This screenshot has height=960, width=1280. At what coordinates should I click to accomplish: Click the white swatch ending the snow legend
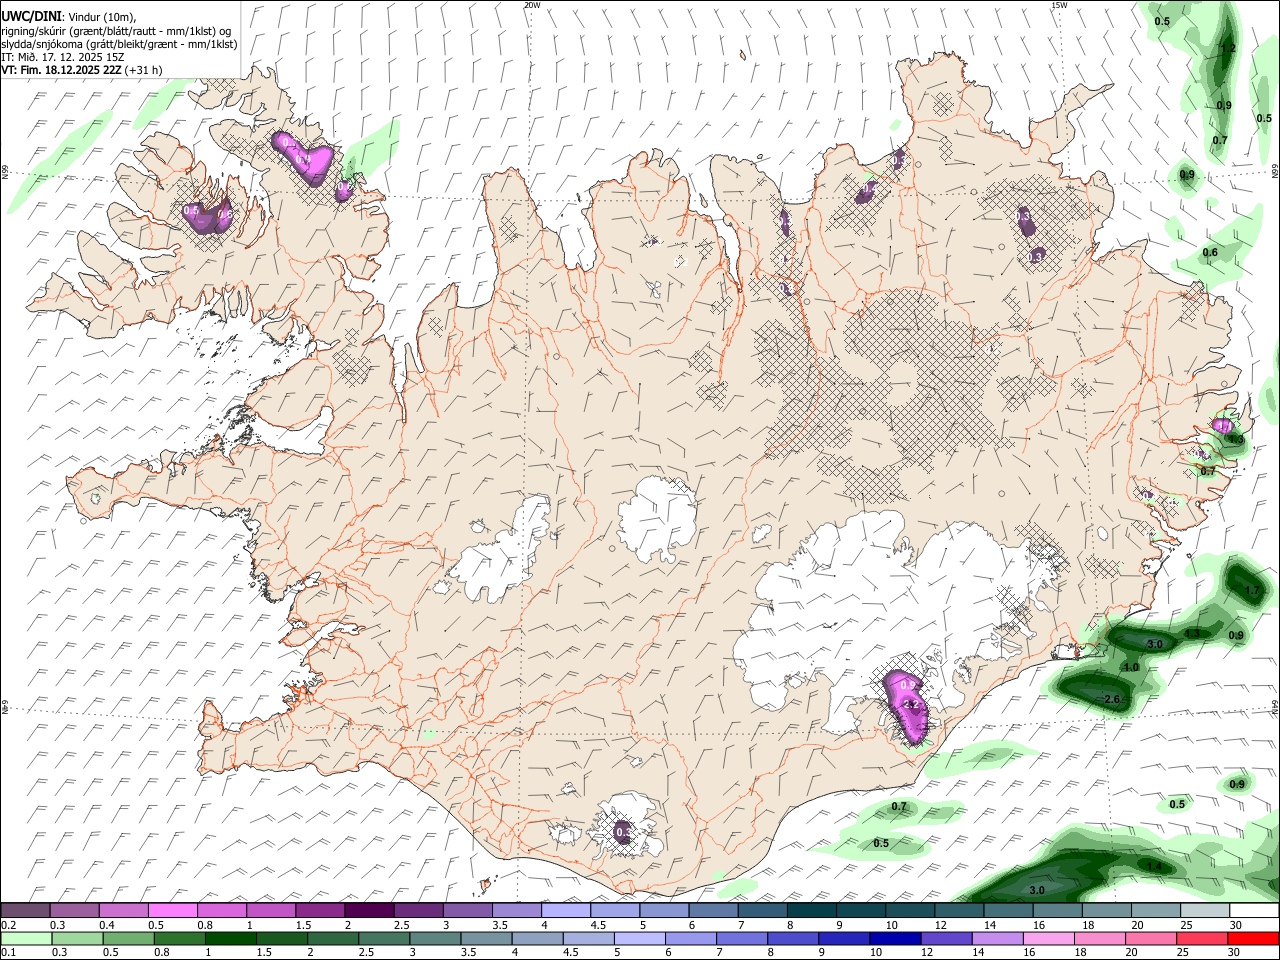click(x=1254, y=910)
